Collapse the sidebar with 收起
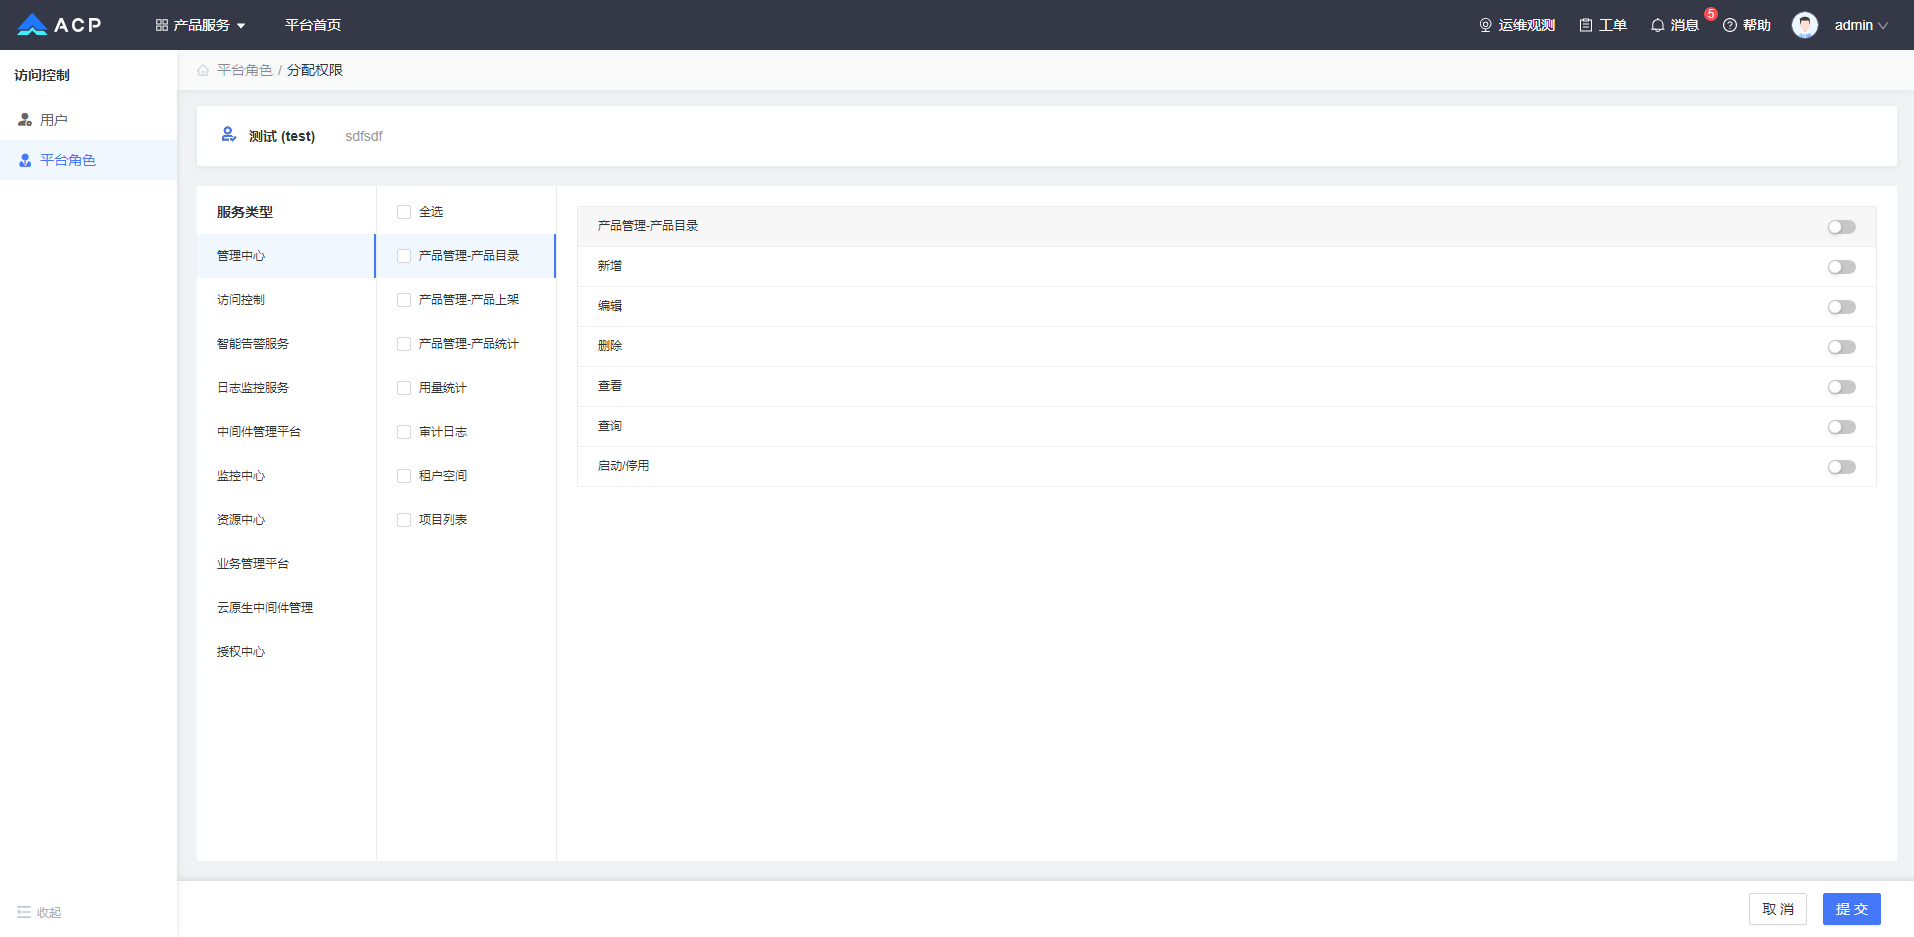Screen dimensions: 1914x937 coord(39,912)
